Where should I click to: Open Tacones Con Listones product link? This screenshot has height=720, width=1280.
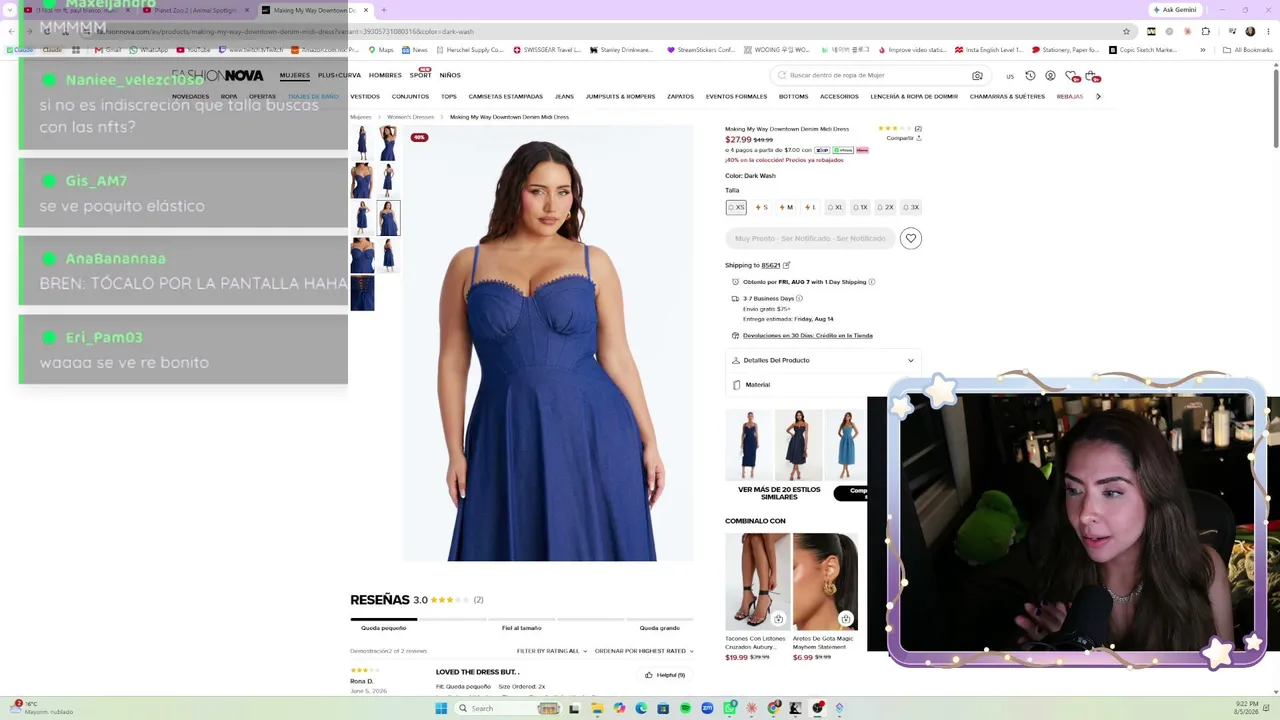(x=755, y=642)
